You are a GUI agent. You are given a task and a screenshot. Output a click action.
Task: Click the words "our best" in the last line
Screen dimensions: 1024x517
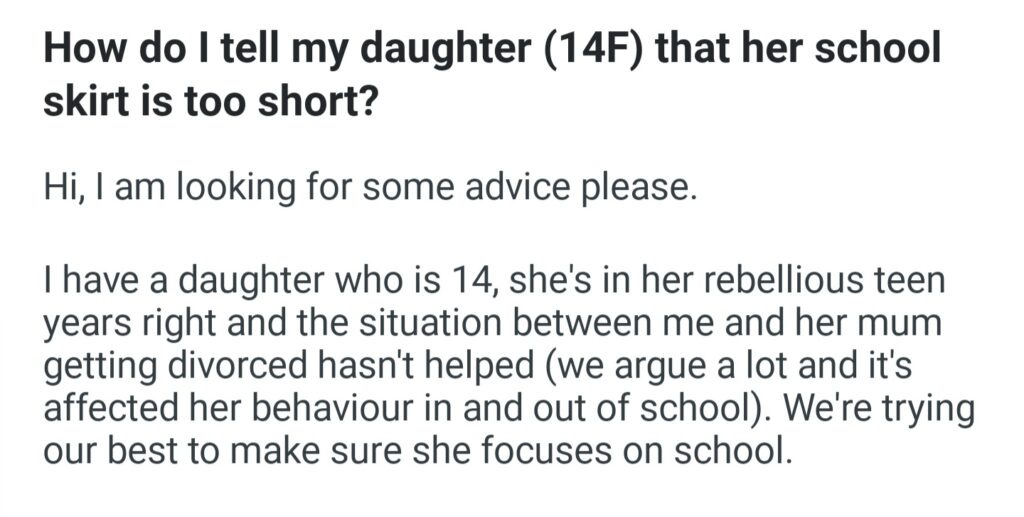click(108, 450)
